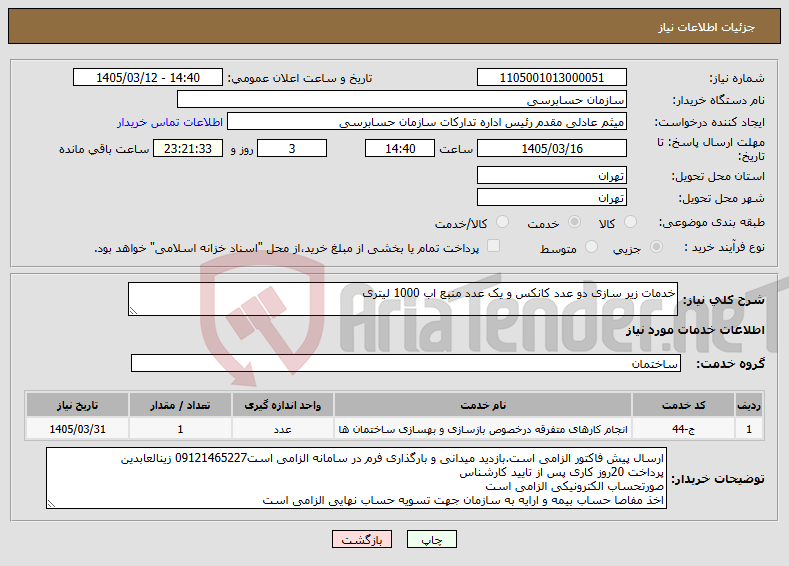The height and width of the screenshot is (566, 789).
Task: Open the اطلاعات تماس خریدار link
Action: coord(170,122)
